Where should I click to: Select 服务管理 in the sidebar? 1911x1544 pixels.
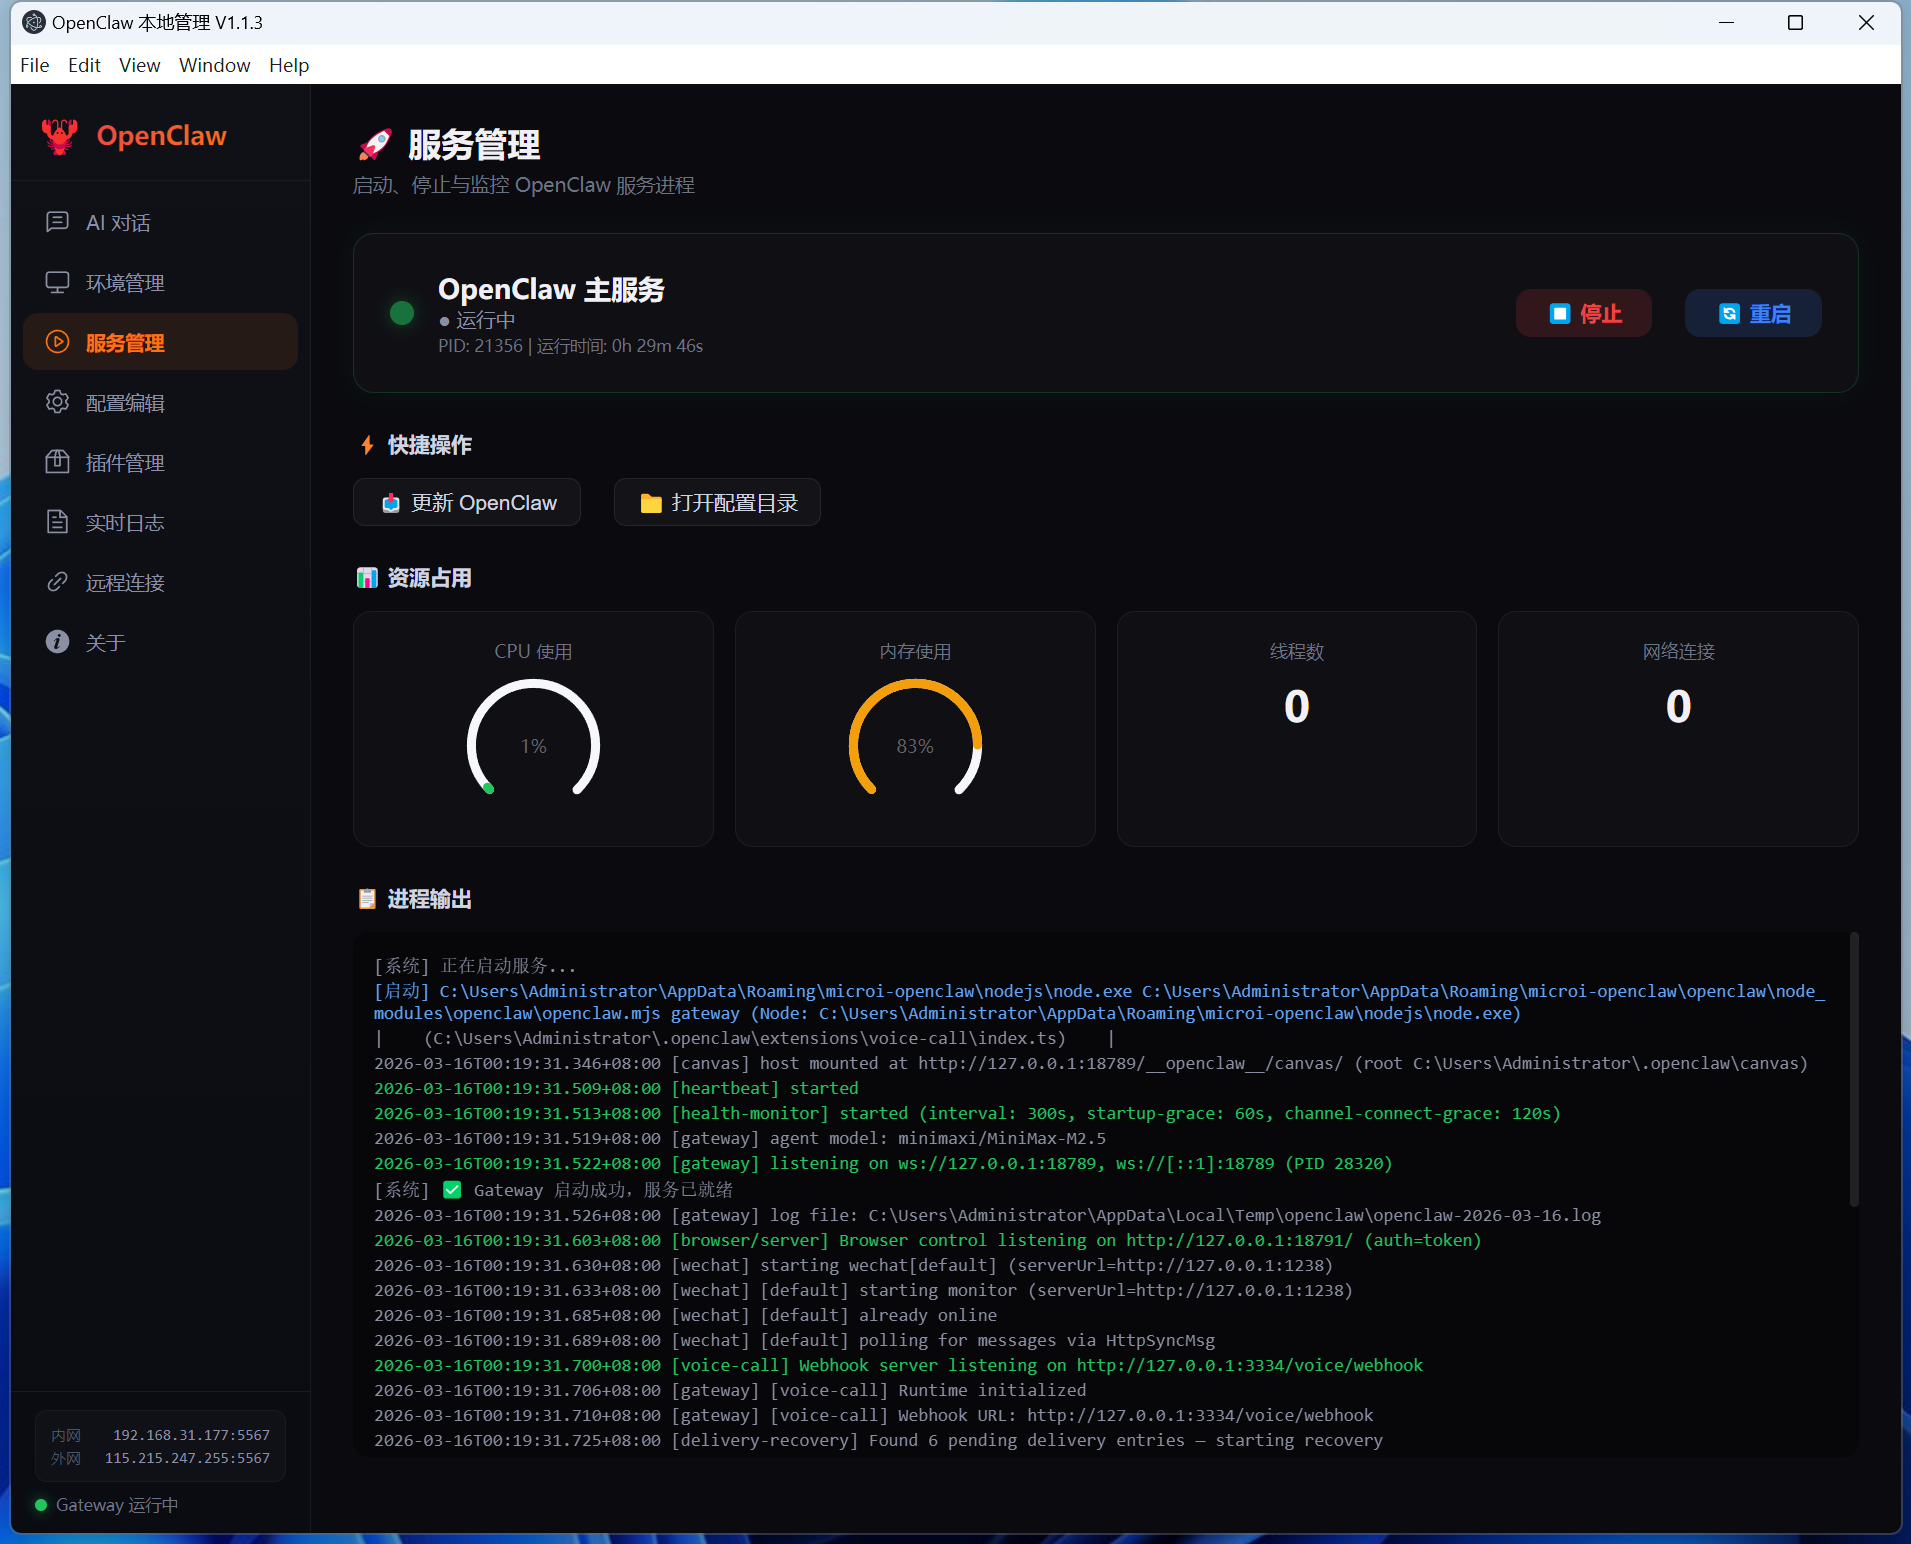160,342
